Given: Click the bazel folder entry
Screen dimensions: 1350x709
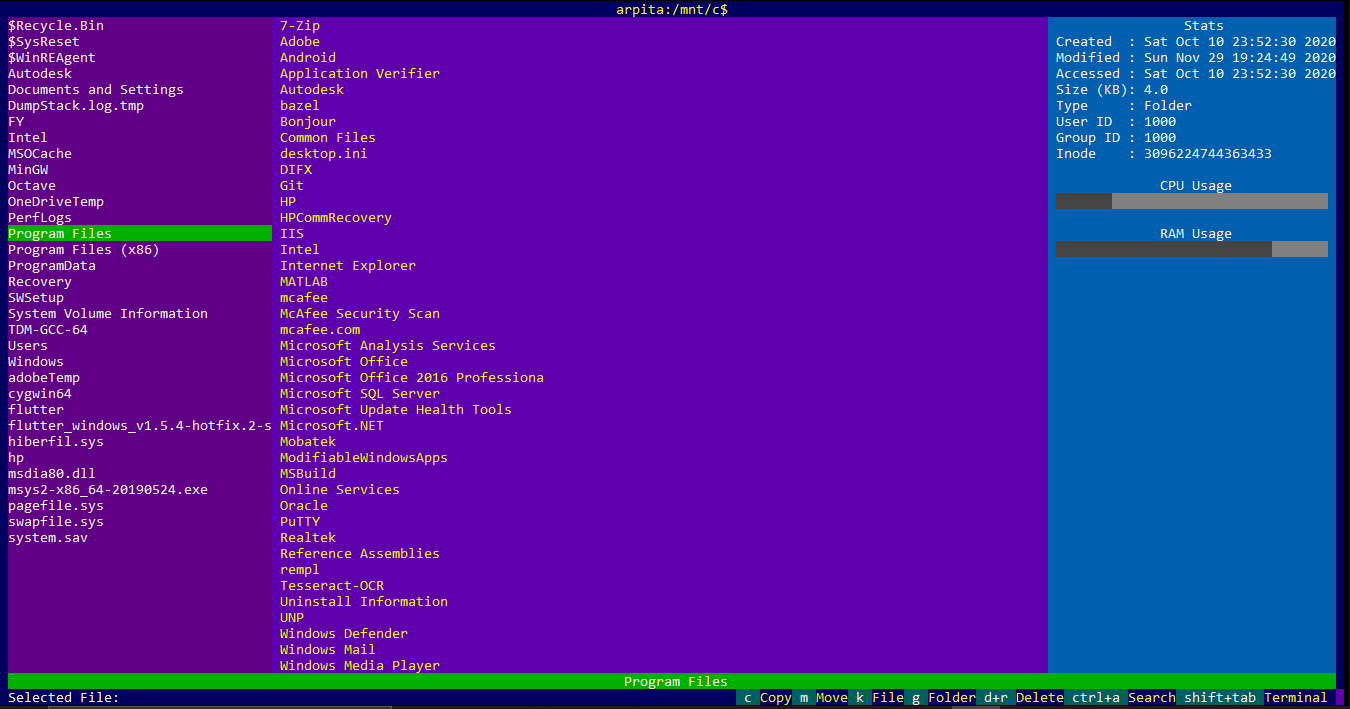Looking at the screenshot, I should pos(300,105).
